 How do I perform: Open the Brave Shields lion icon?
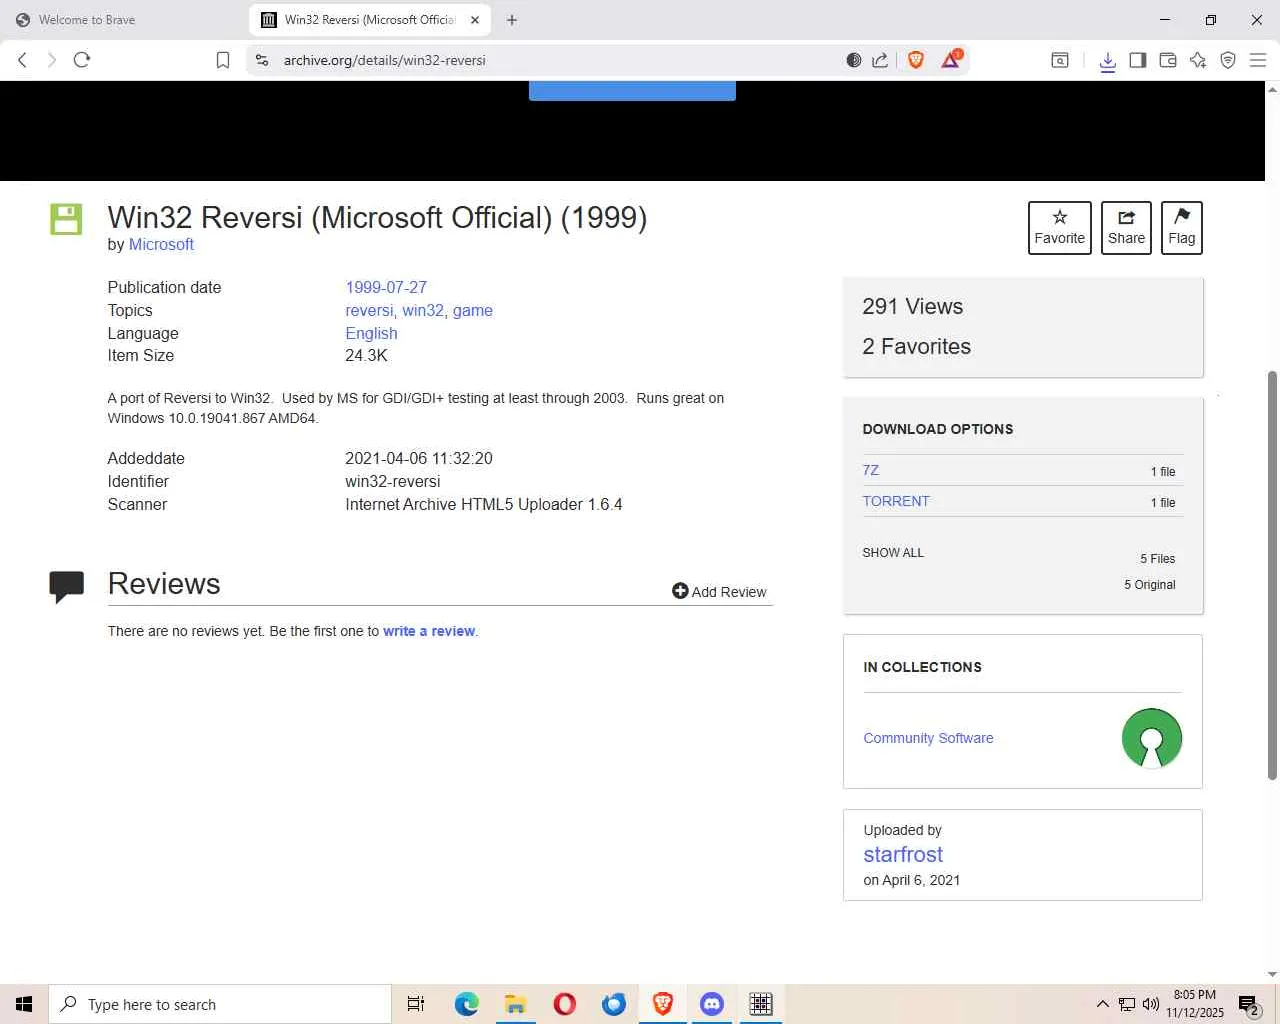tap(915, 60)
